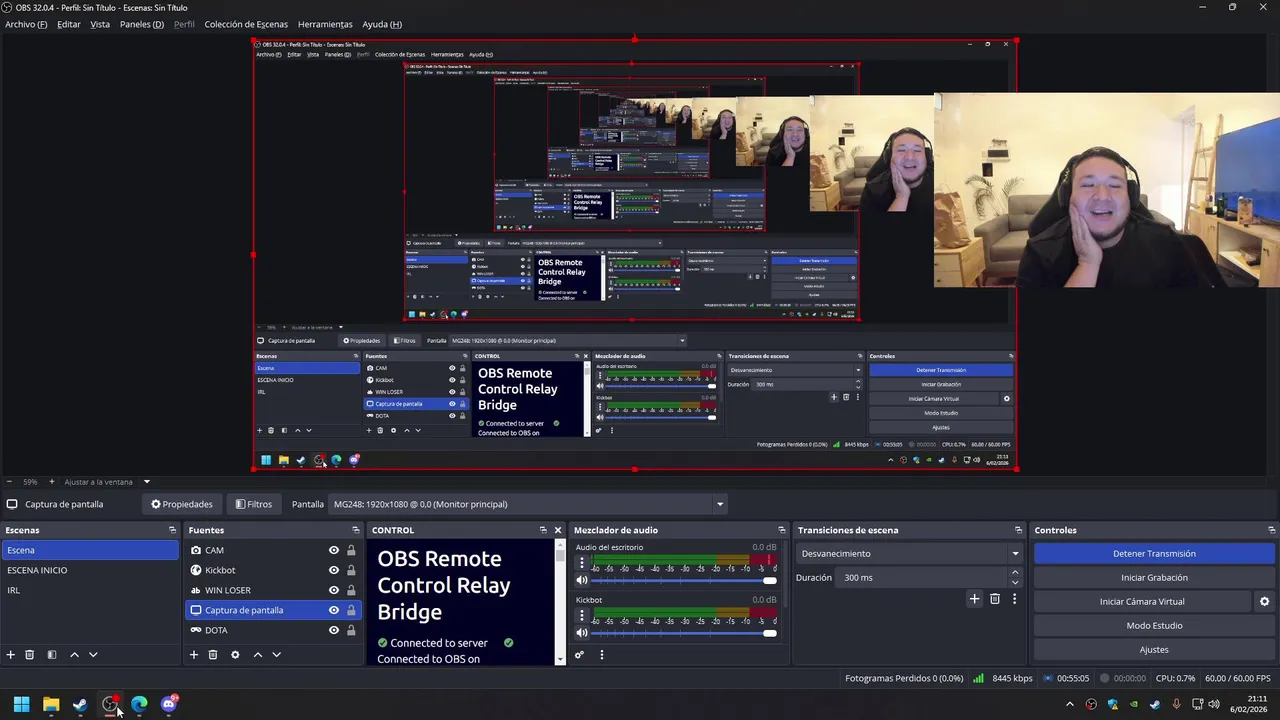Undock the Escenas panel

click(x=172, y=530)
